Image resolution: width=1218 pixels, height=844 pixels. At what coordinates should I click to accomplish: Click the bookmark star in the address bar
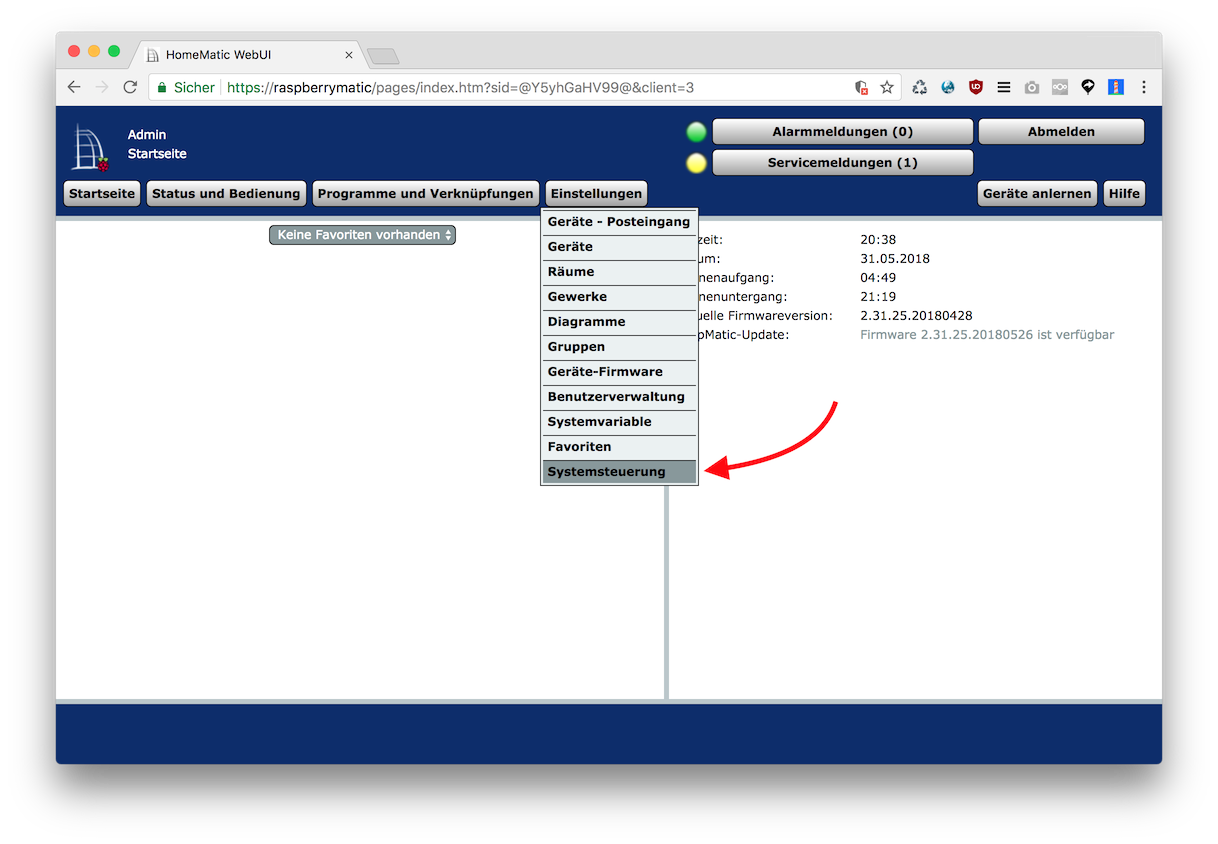coord(887,88)
